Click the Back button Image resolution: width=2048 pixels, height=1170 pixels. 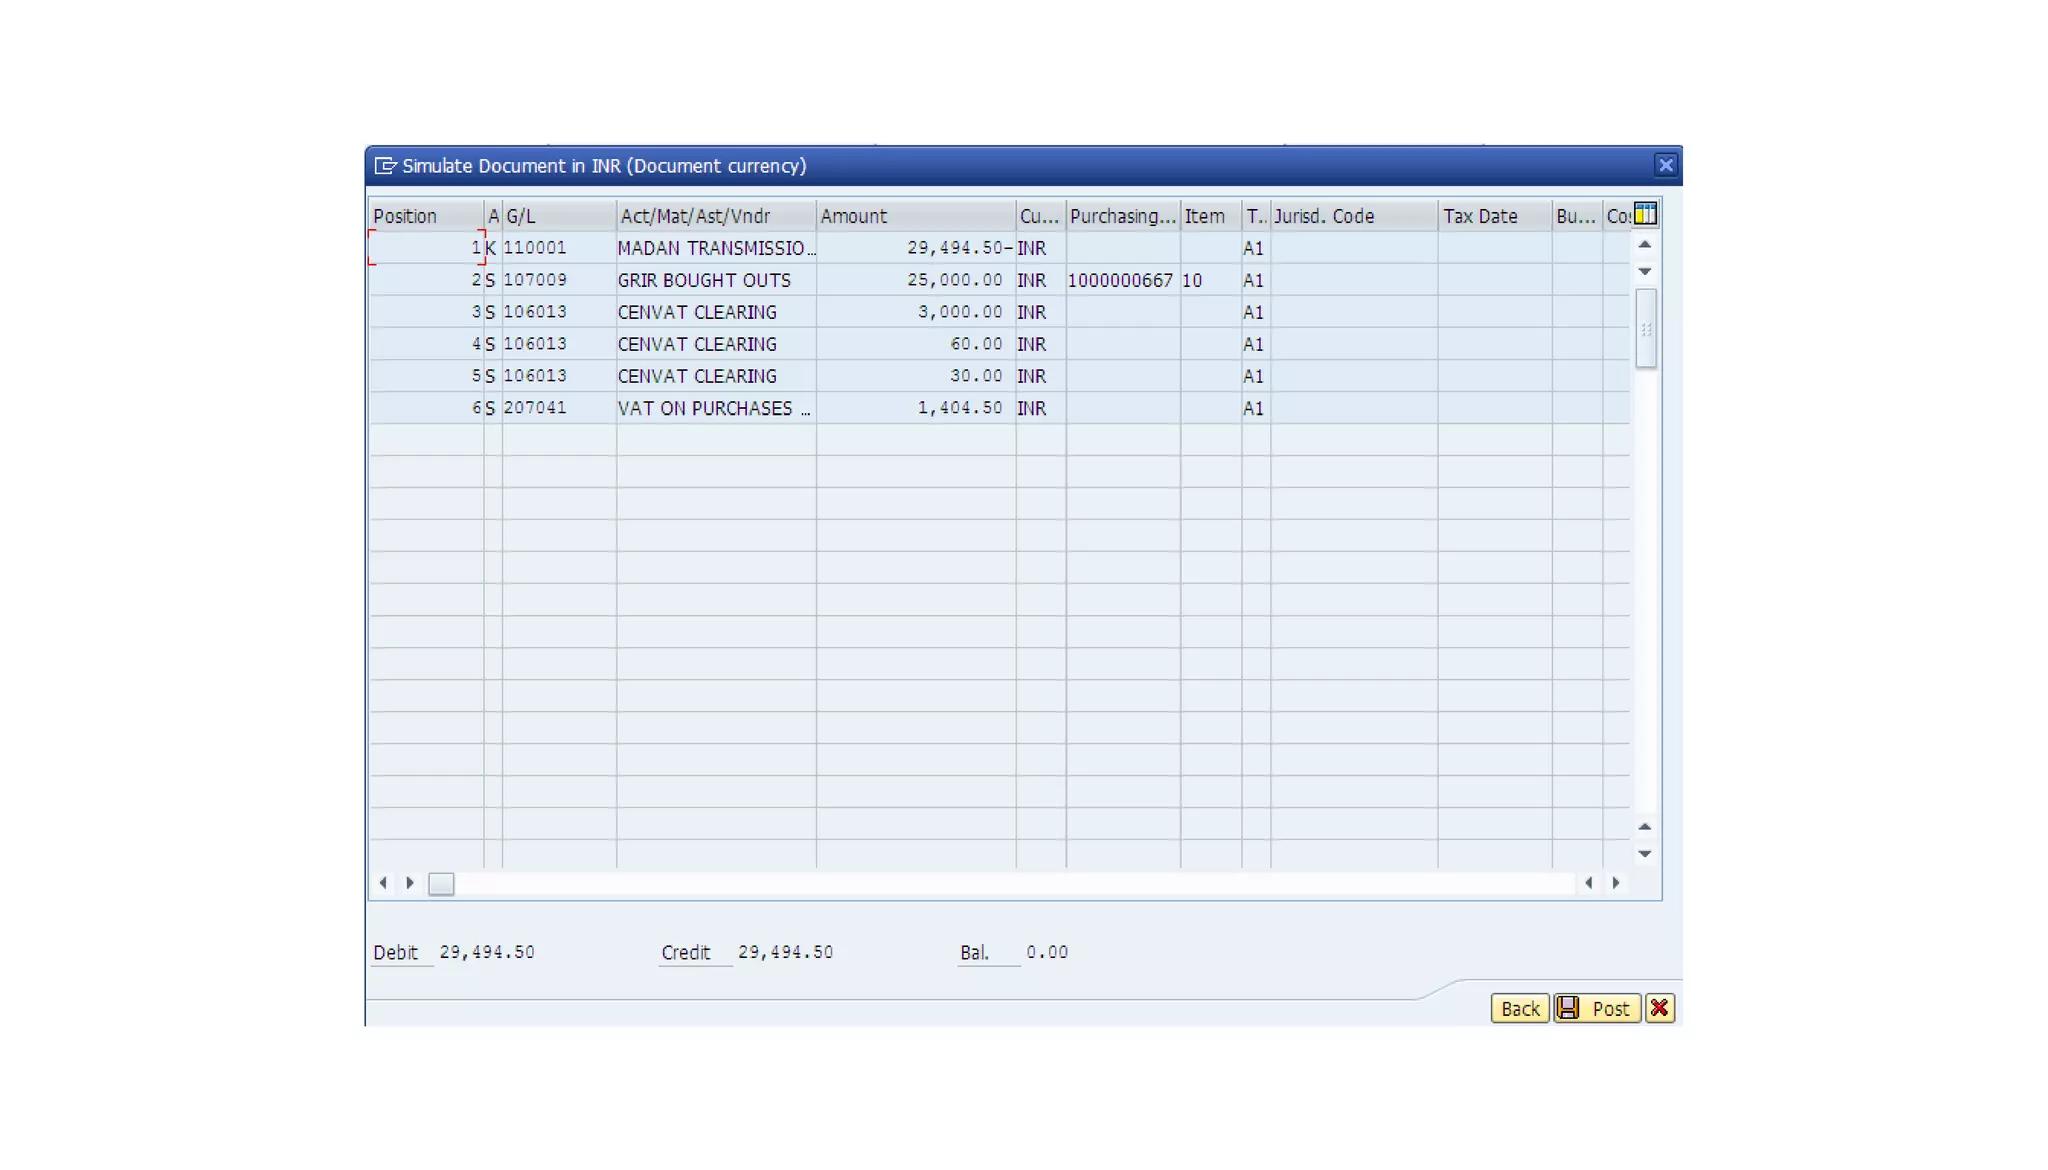(x=1519, y=1008)
